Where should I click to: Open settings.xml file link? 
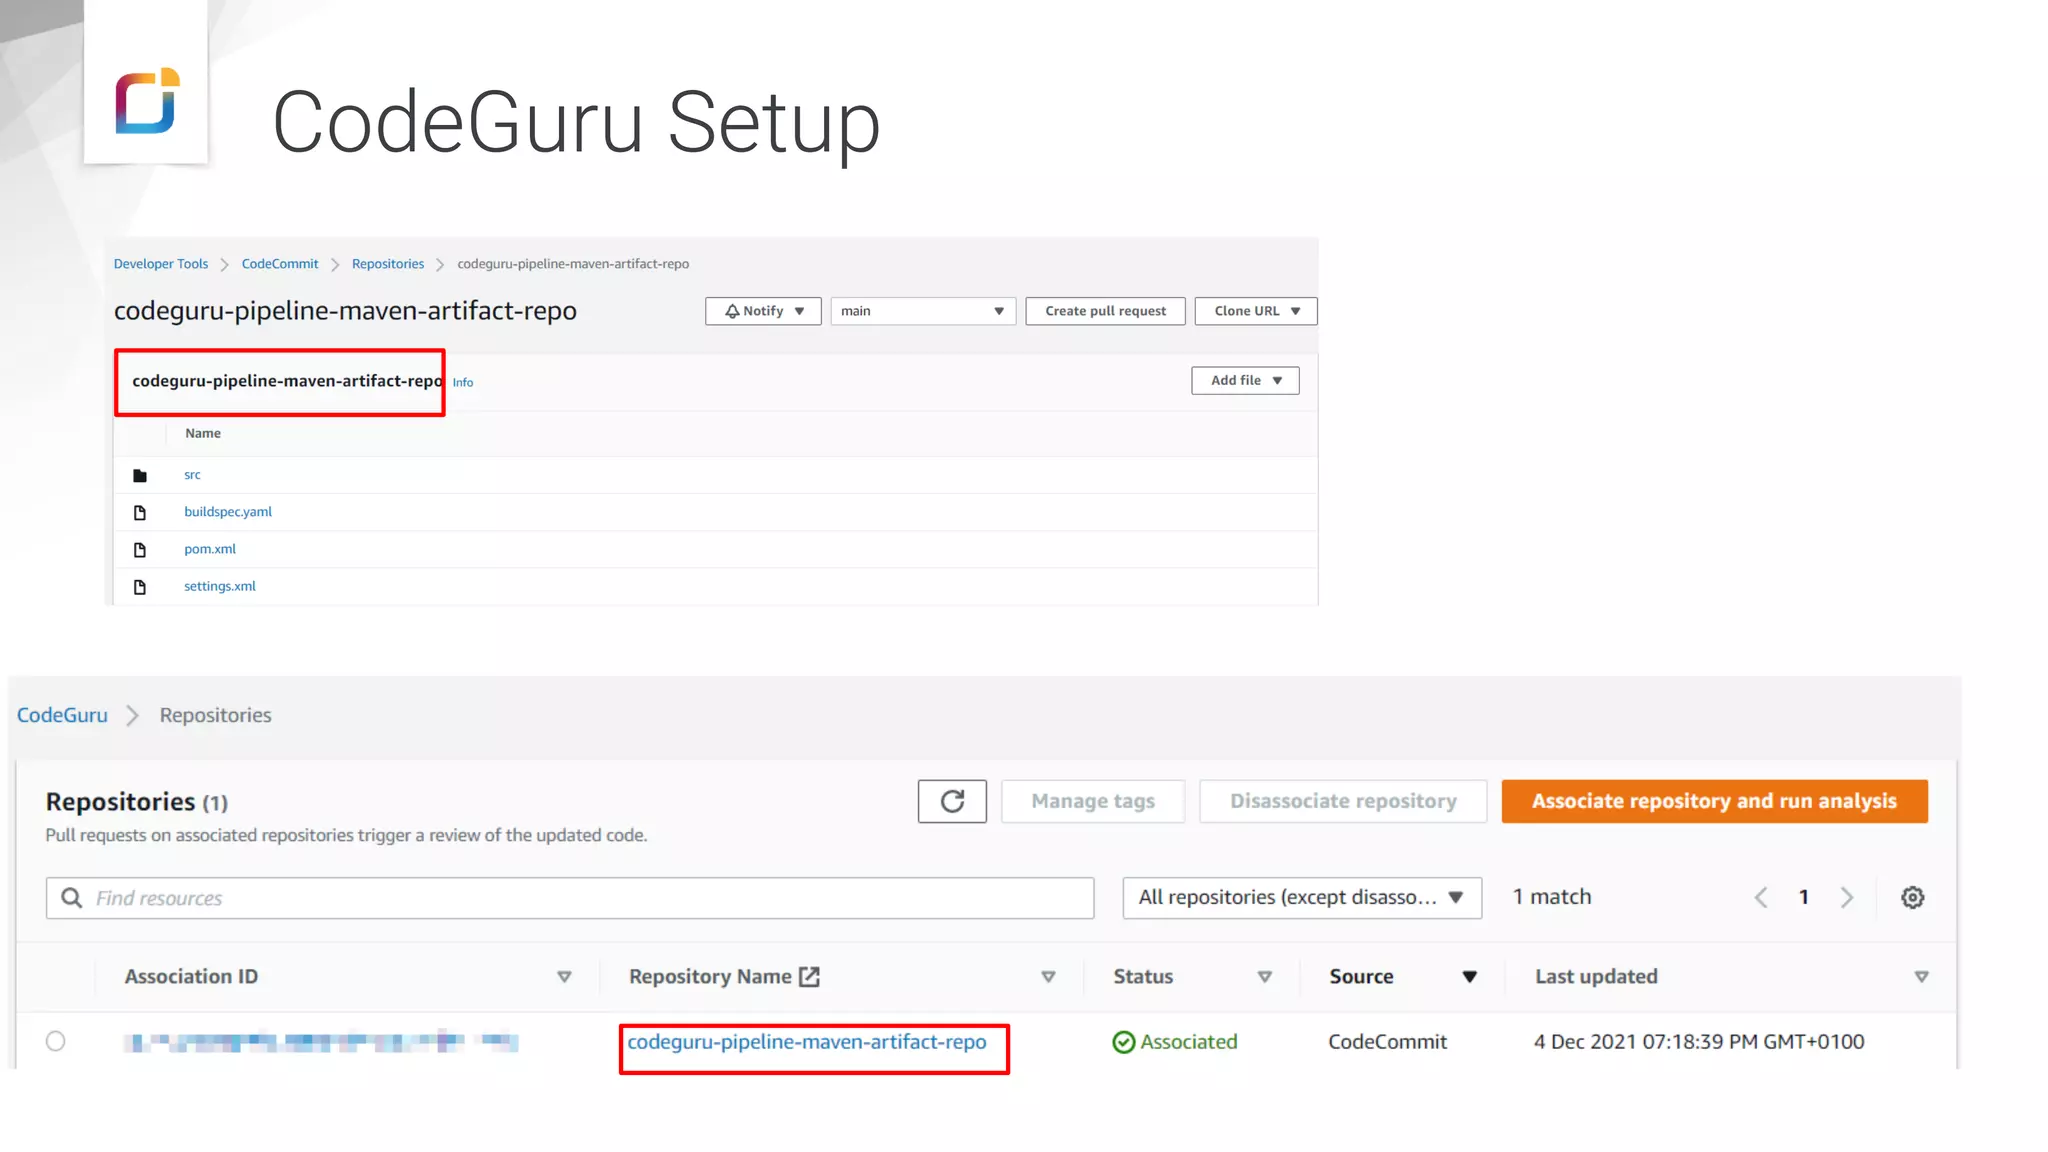click(x=220, y=586)
